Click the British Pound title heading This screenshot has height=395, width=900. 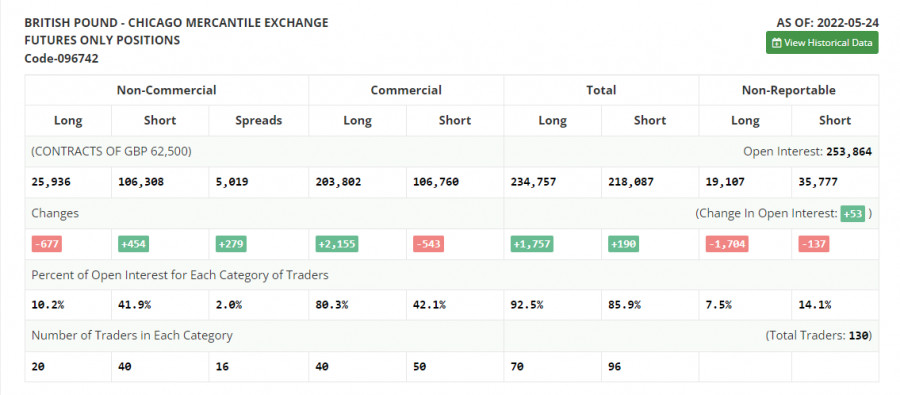(176, 23)
